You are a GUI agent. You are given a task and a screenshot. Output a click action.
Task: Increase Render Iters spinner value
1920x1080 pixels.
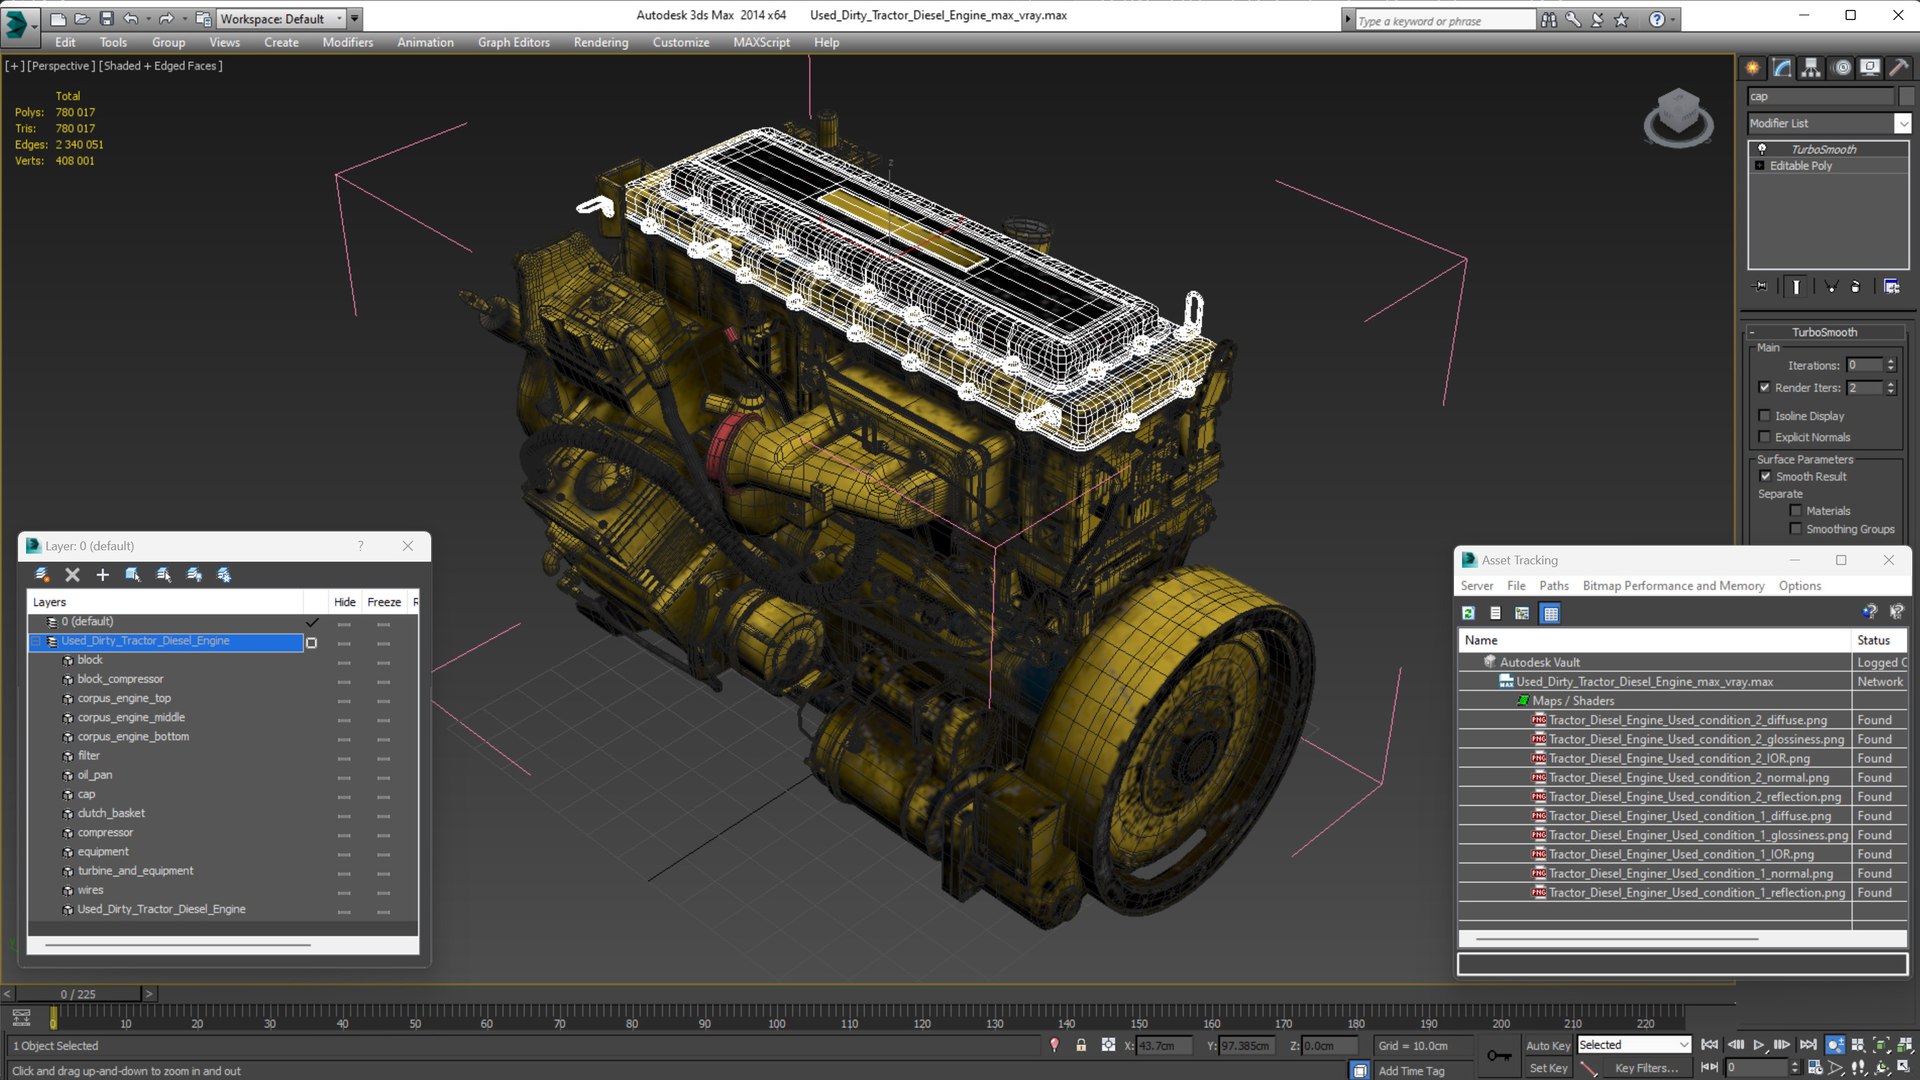click(1891, 384)
